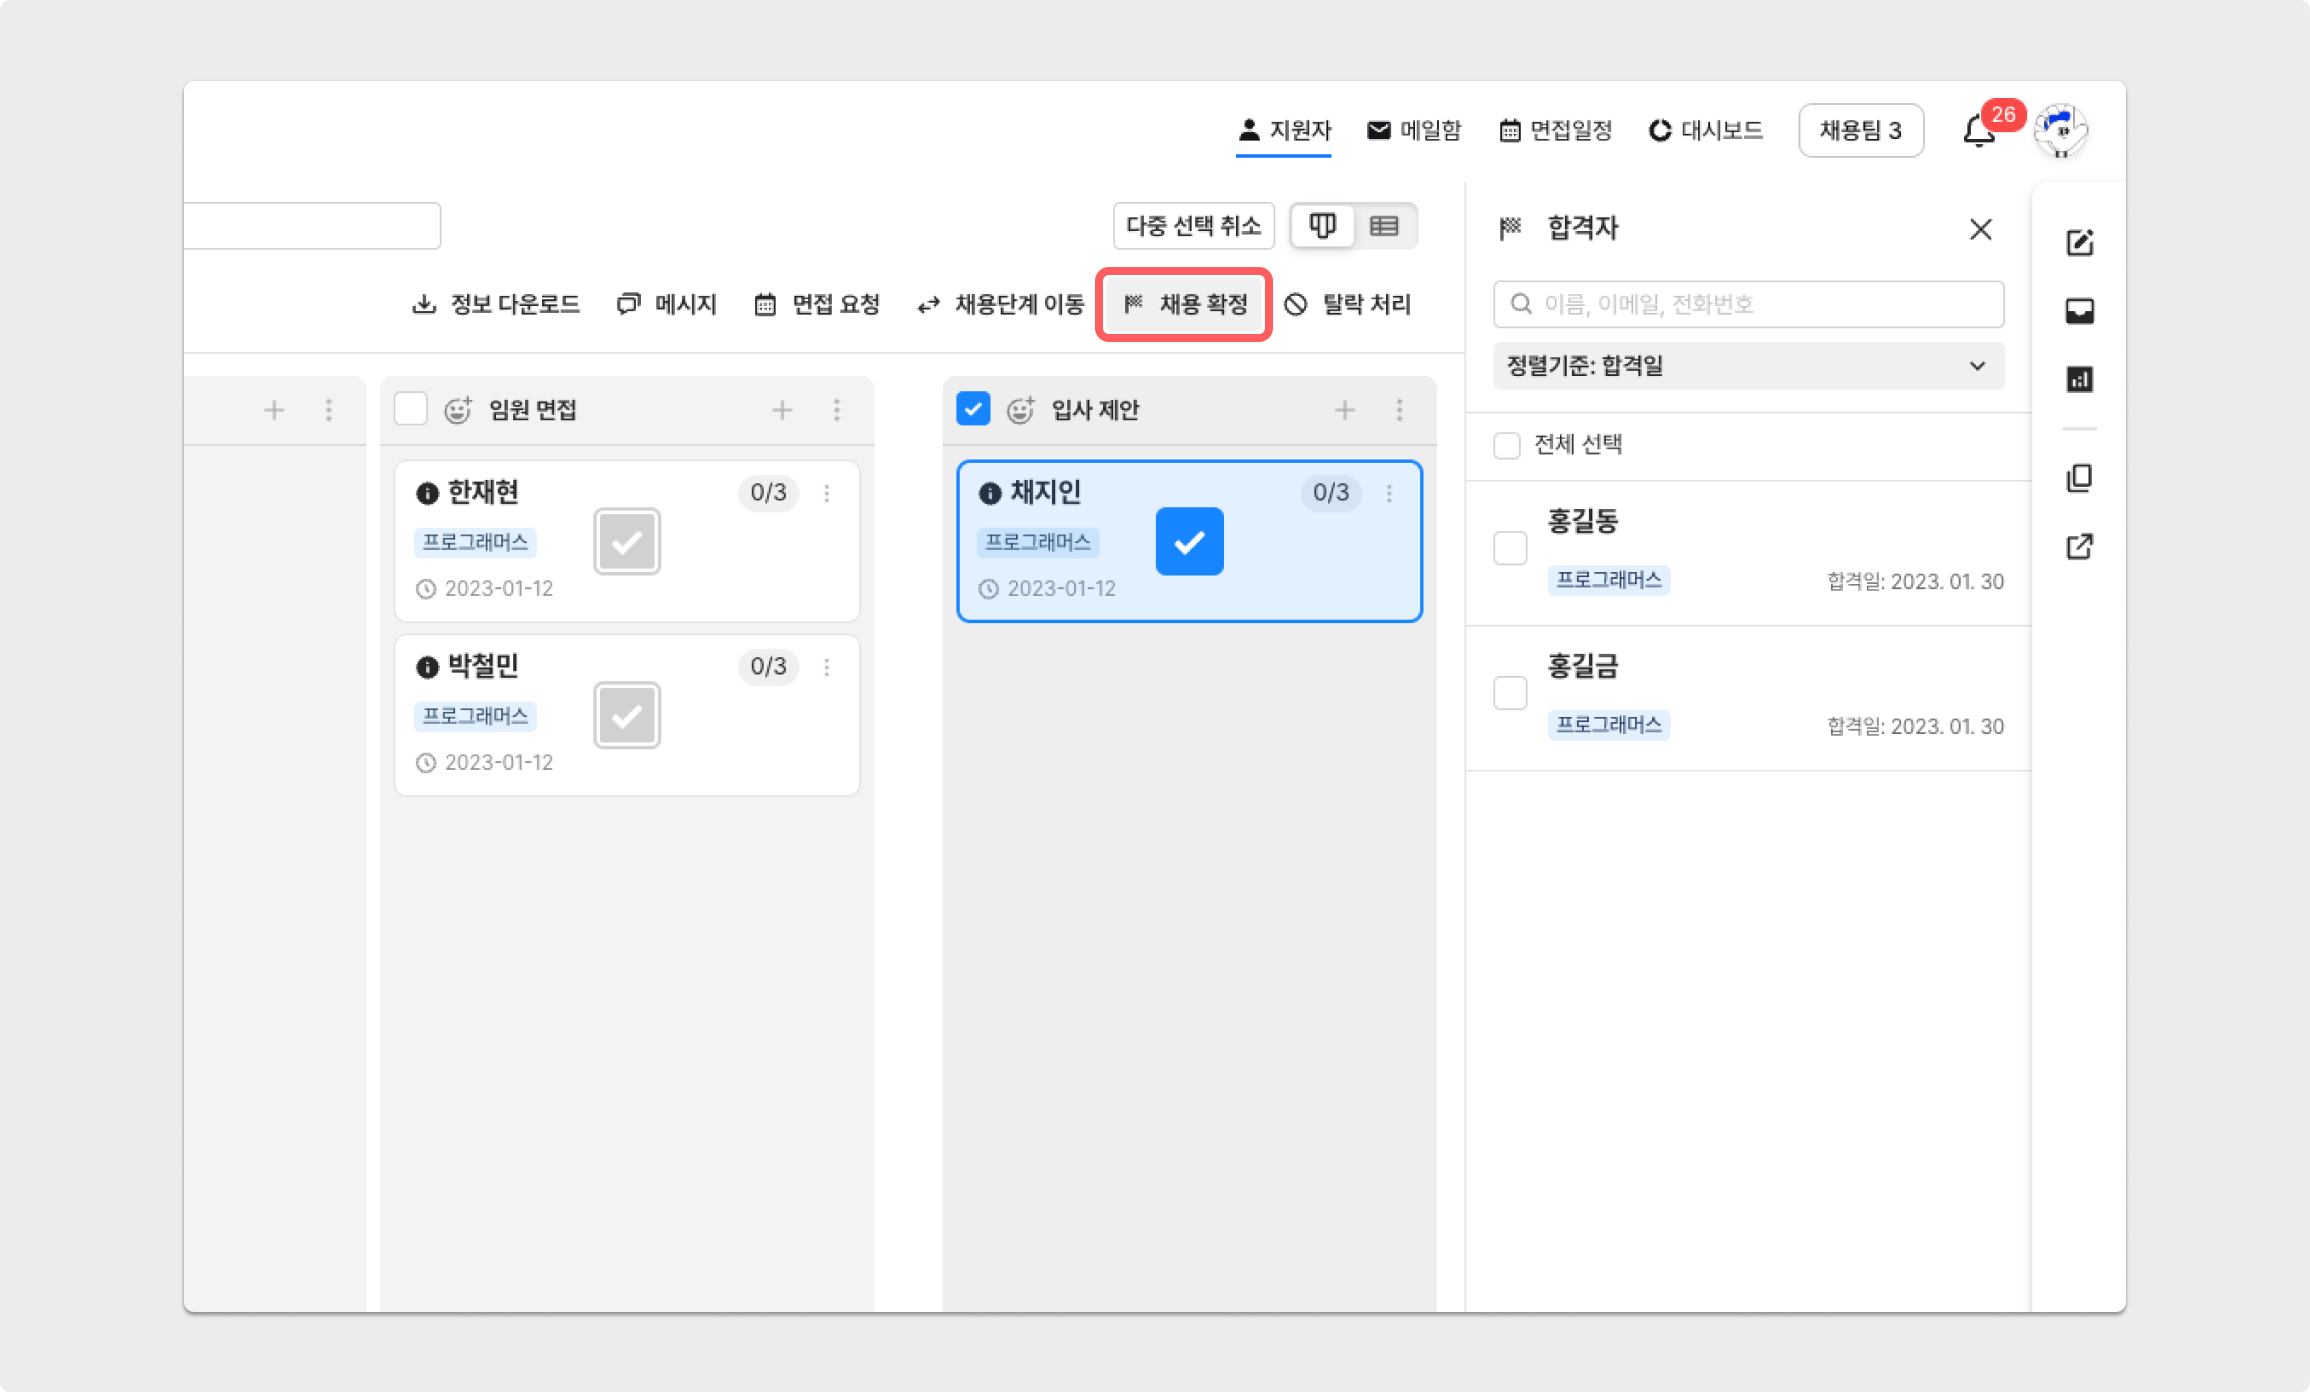Open 임원 면접 column options menu
The width and height of the screenshot is (2310, 1392).
tap(836, 410)
